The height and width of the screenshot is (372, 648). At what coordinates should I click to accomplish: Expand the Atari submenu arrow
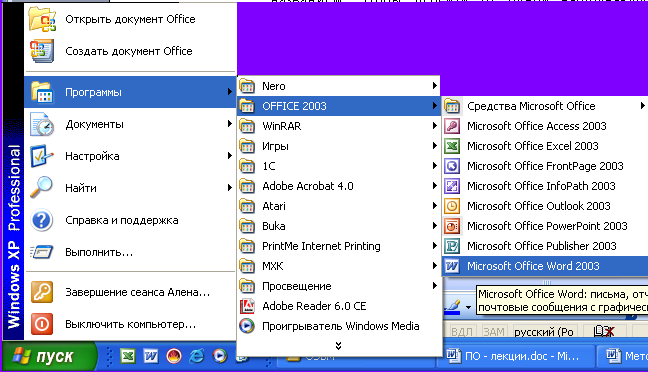(x=434, y=205)
